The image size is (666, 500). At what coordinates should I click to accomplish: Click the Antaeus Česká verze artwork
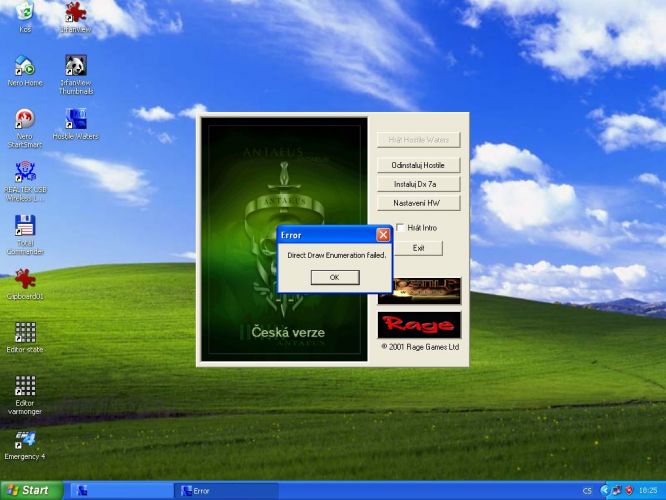click(x=284, y=240)
